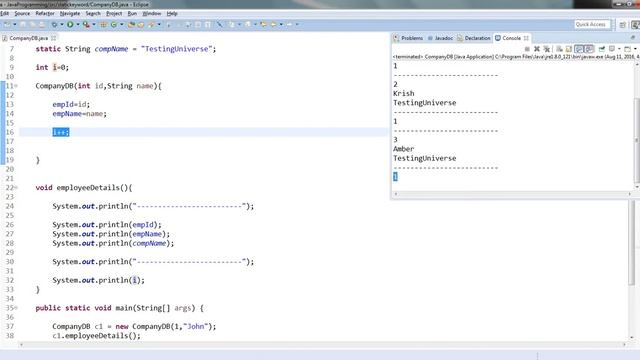This screenshot has height=360, width=640.
Task: Open the Source menu
Action: pos(22,13)
